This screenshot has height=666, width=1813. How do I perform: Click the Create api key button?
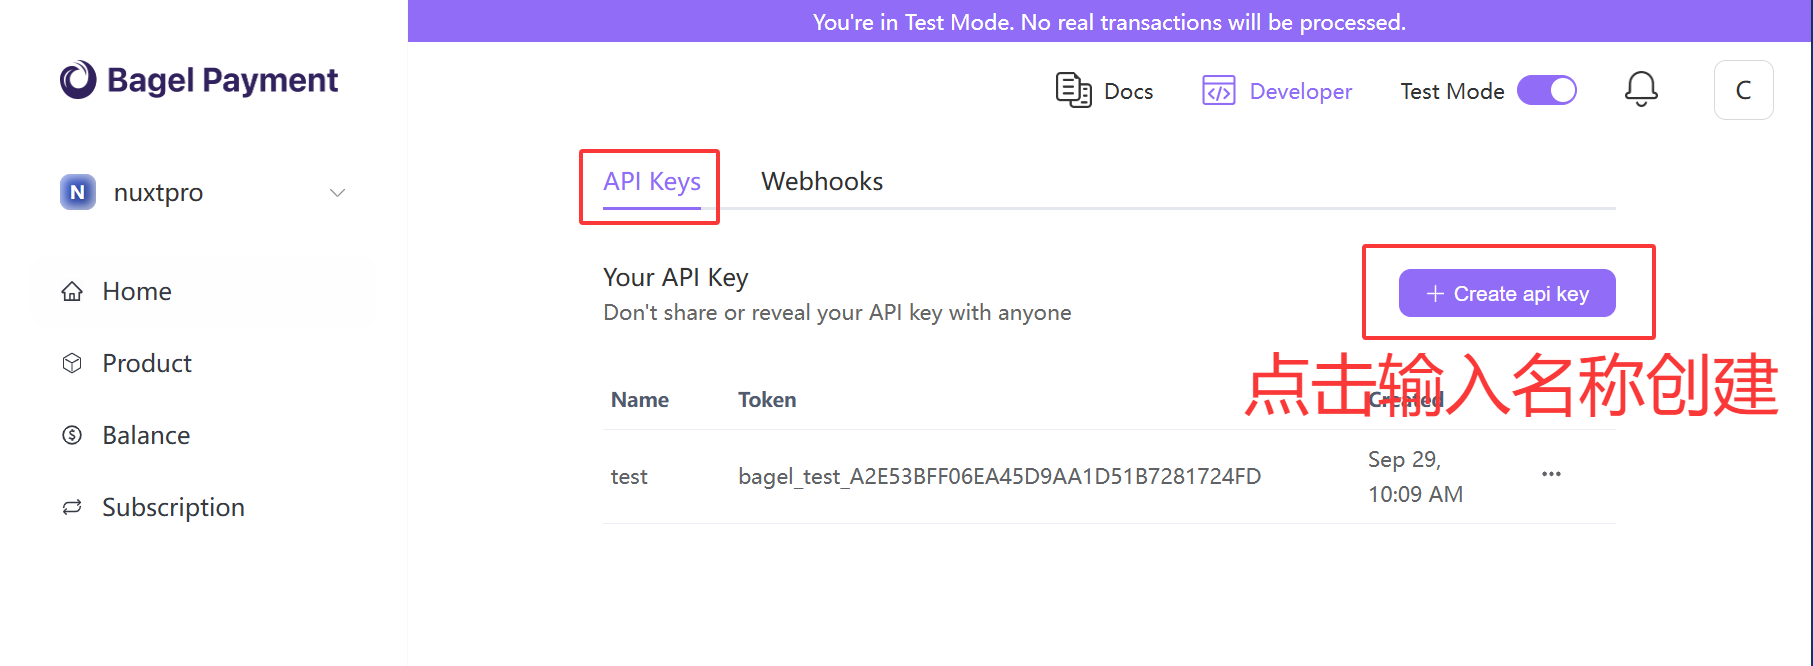pos(1507,293)
